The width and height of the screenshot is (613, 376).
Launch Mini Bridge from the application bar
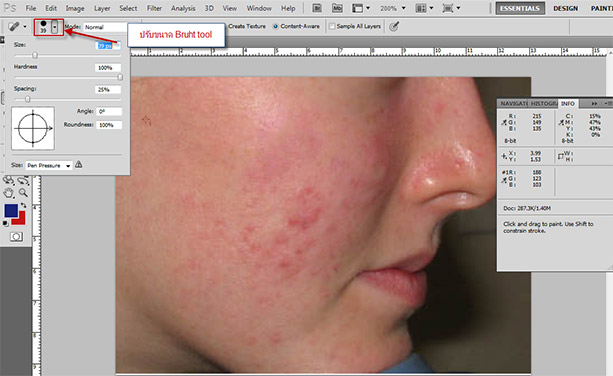pos(337,8)
